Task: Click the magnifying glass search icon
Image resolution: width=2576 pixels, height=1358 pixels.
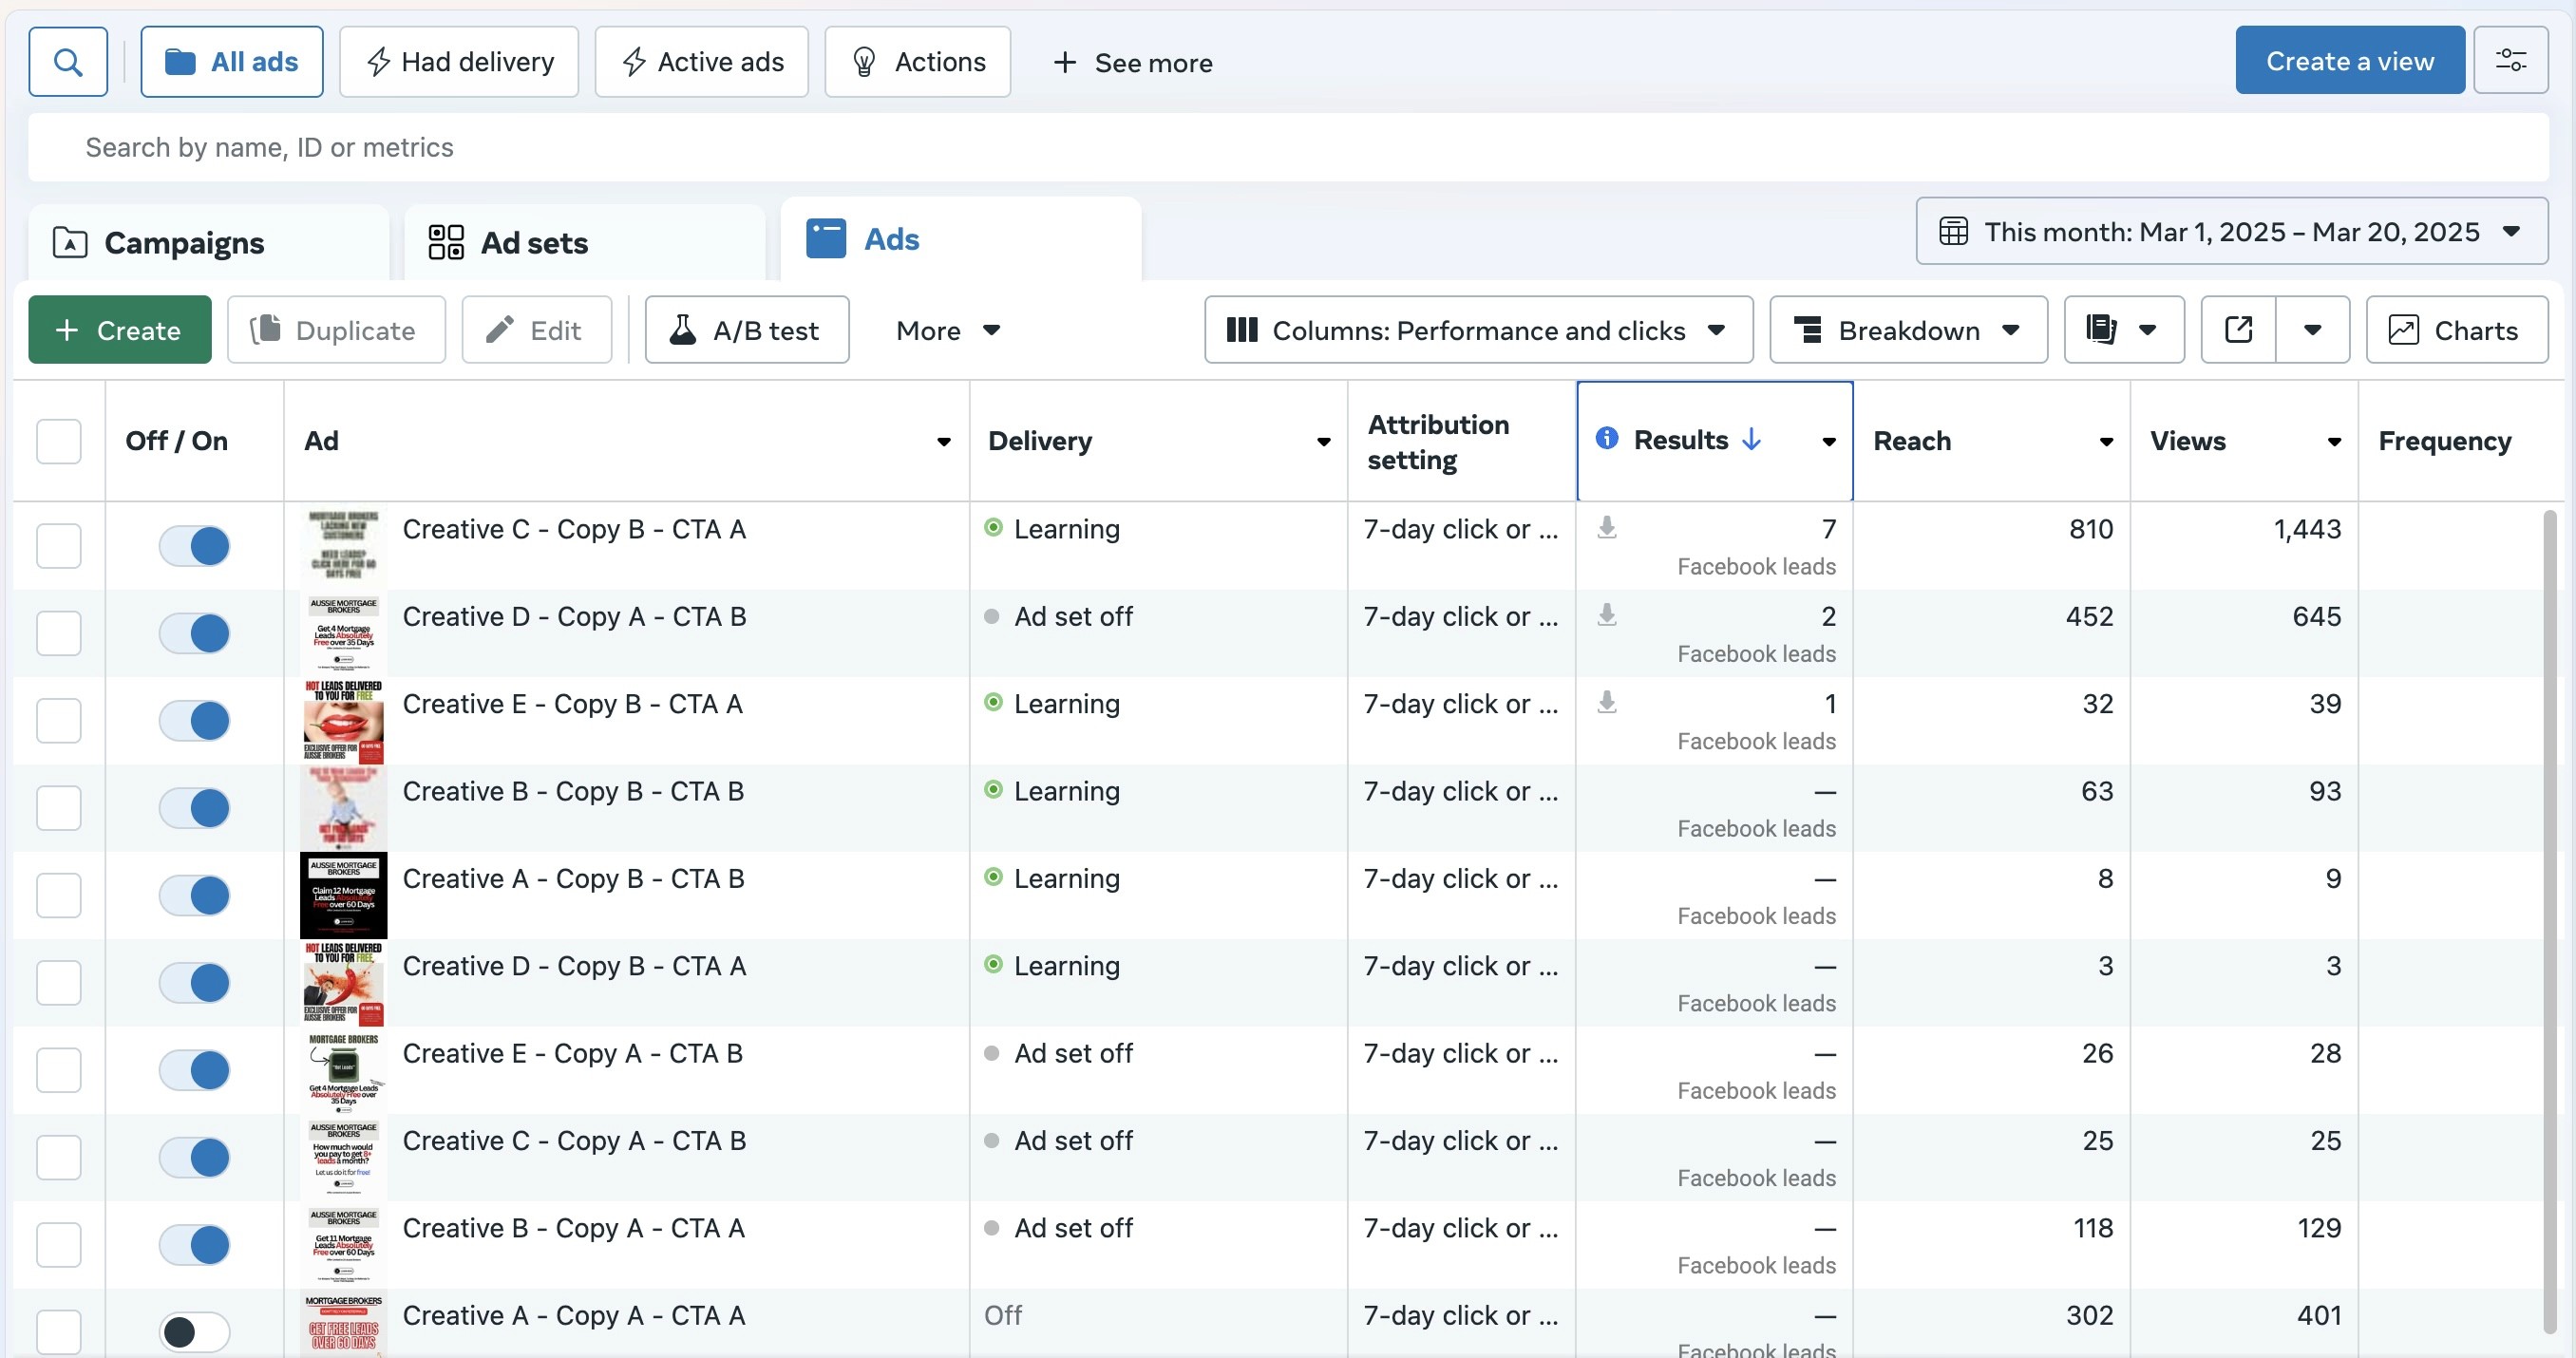Action: (68, 62)
